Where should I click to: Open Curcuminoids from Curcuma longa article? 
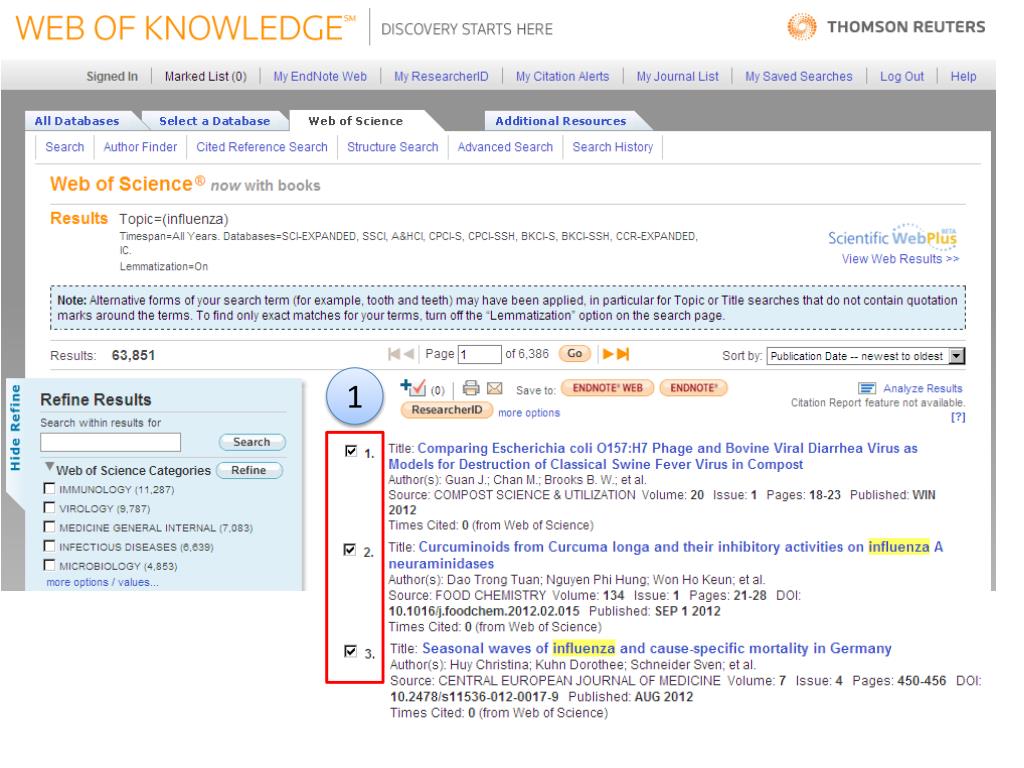point(665,555)
